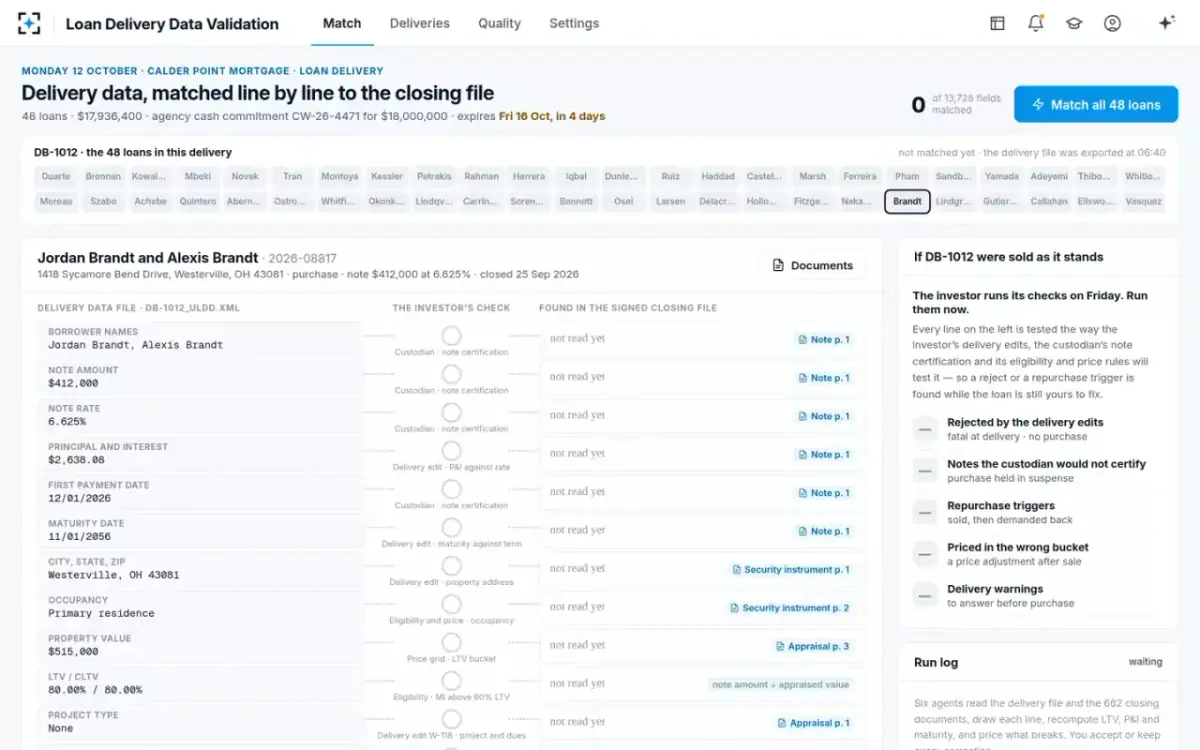The width and height of the screenshot is (1200, 750).
Task: Select the Kessler loan chip
Action: (x=387, y=176)
